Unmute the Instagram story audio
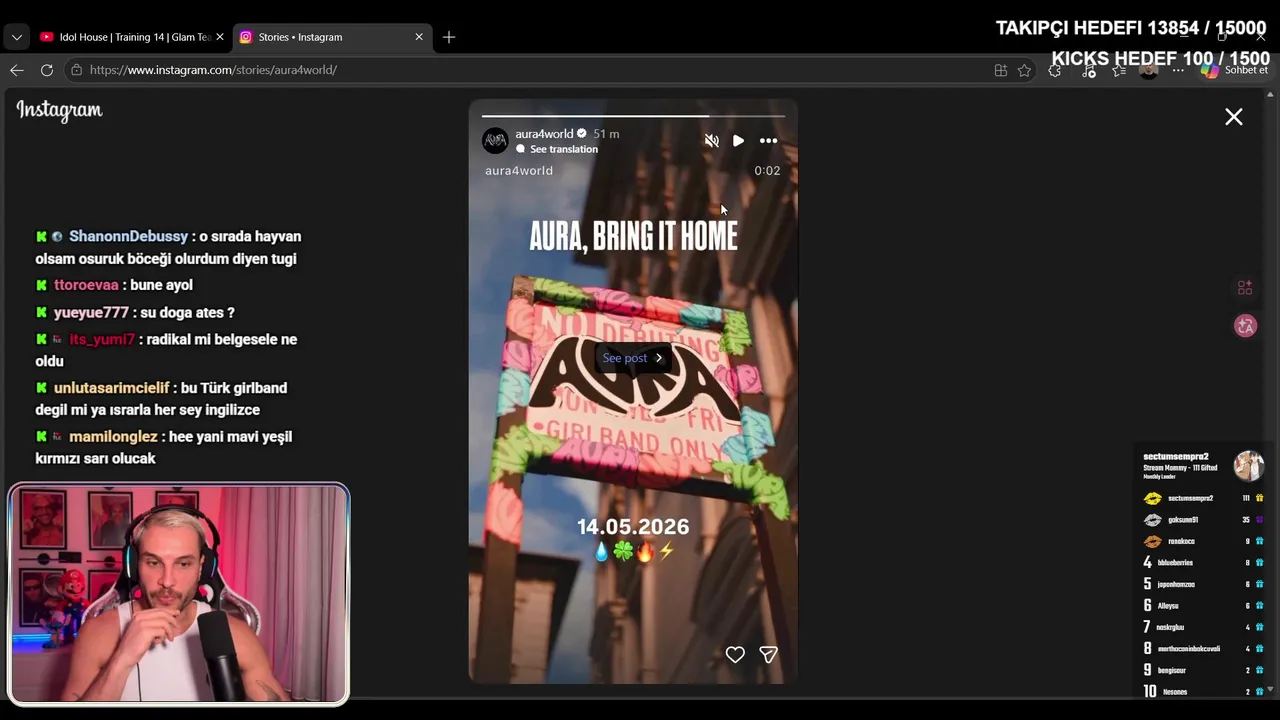Image resolution: width=1280 pixels, height=720 pixels. [711, 141]
